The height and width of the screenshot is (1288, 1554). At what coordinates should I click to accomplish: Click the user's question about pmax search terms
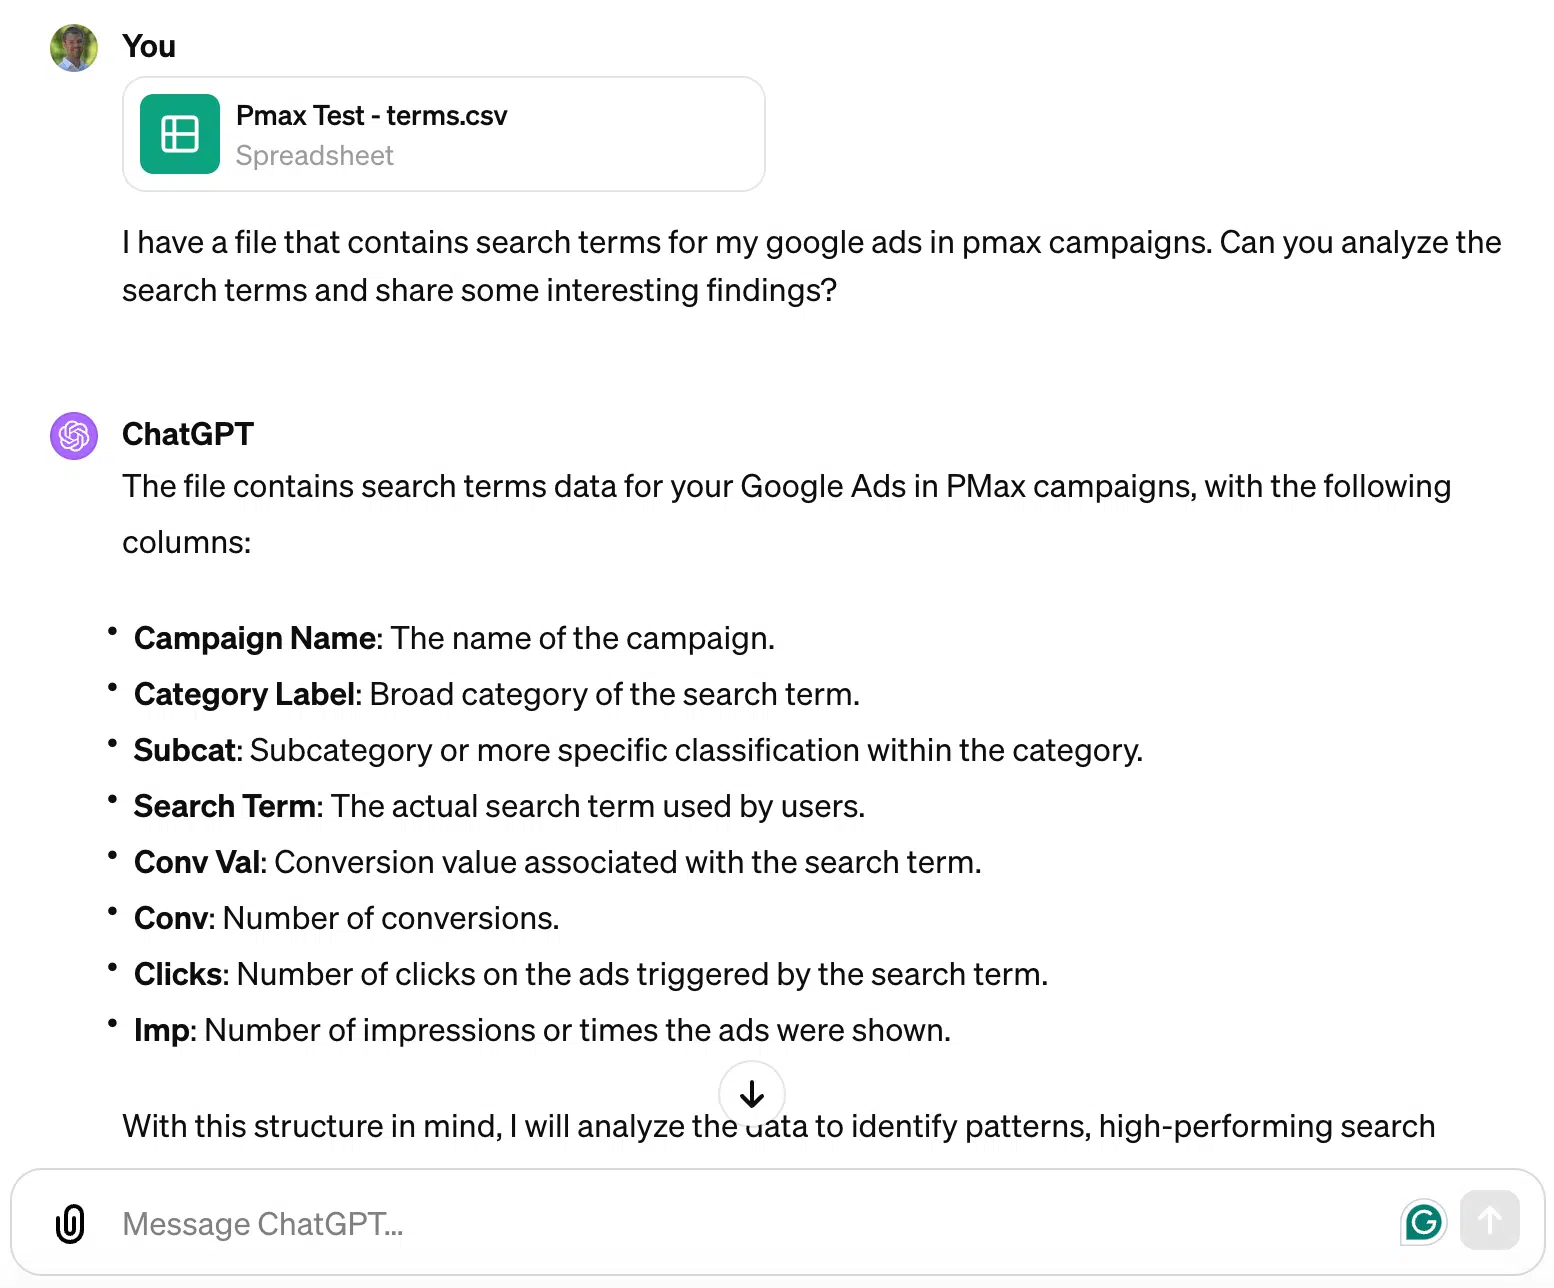tap(812, 266)
